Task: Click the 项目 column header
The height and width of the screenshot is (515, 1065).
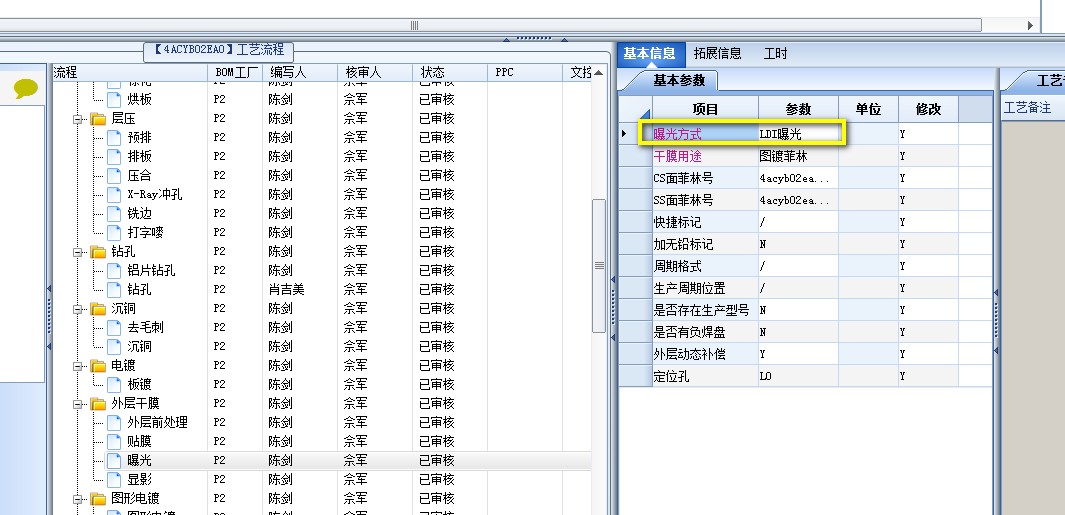Action: pyautogui.click(x=705, y=109)
